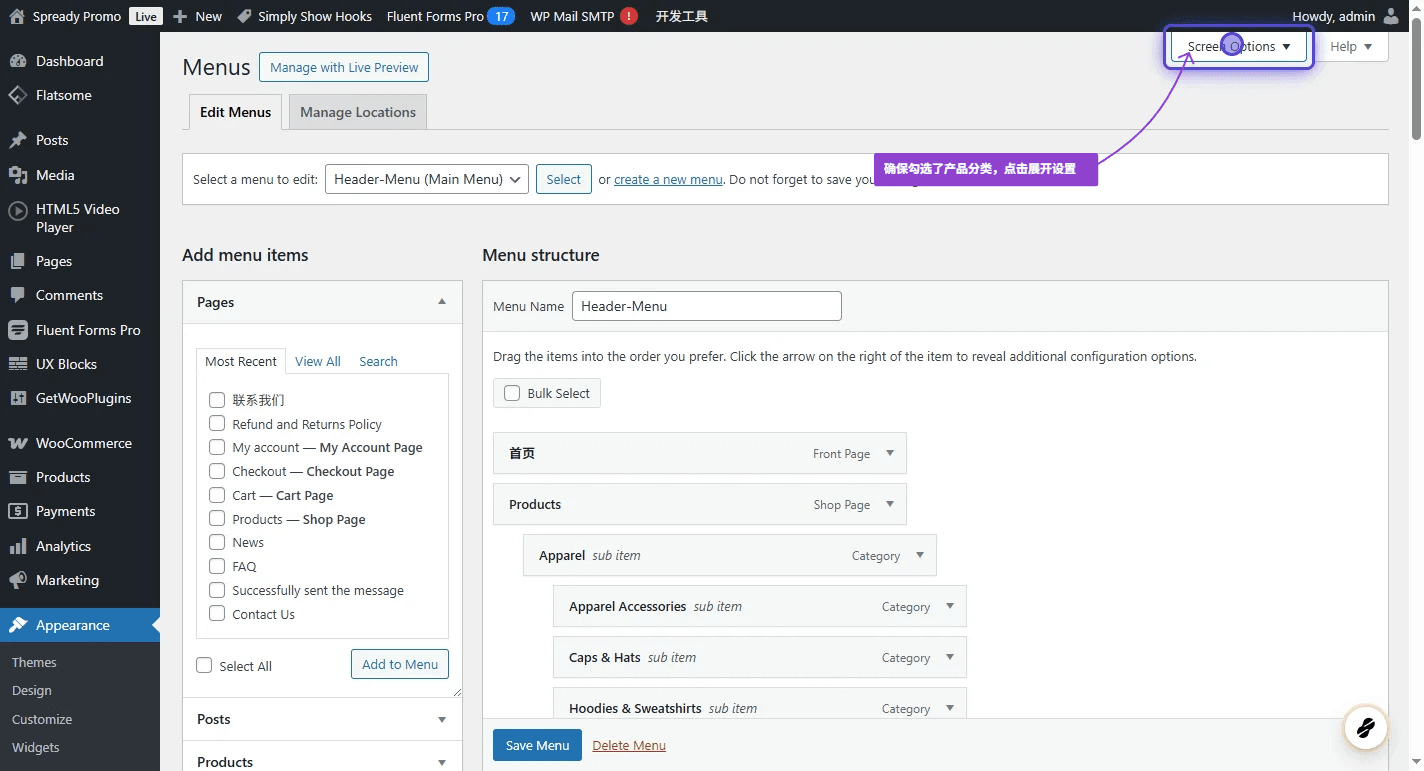Click the Dashboard gauge icon in sidebar

coord(17,61)
